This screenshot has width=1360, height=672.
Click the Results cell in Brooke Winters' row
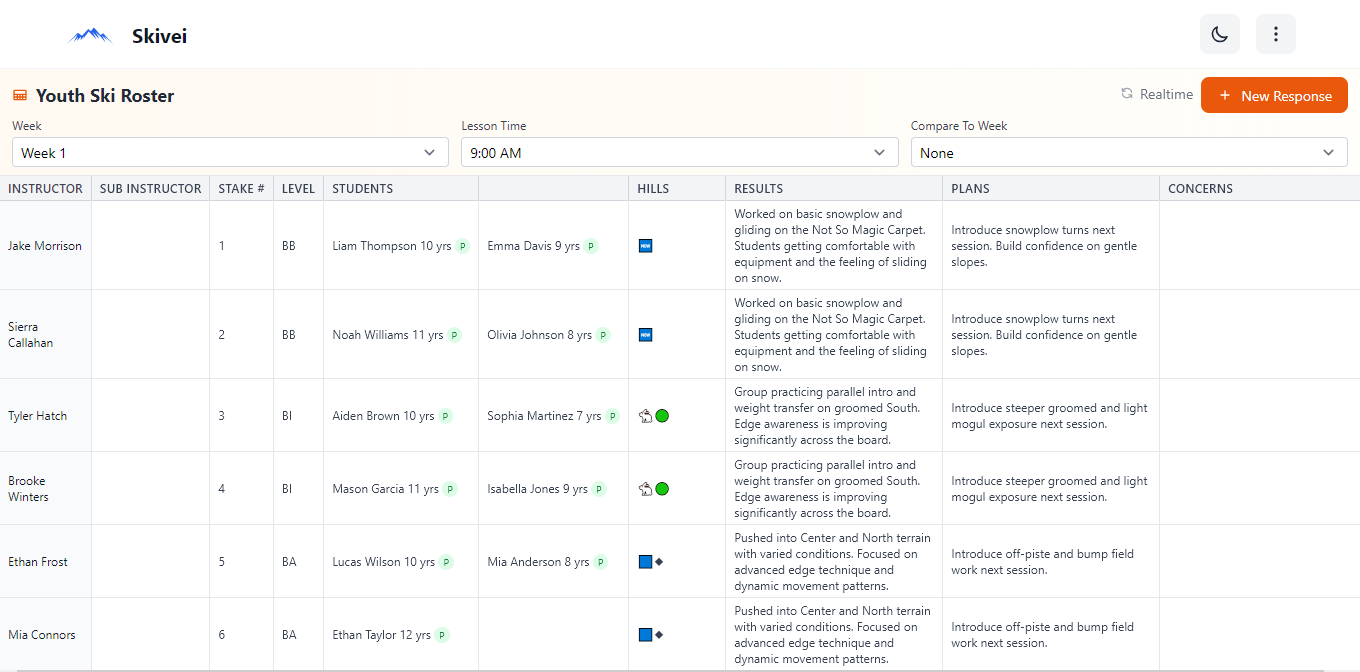[834, 489]
